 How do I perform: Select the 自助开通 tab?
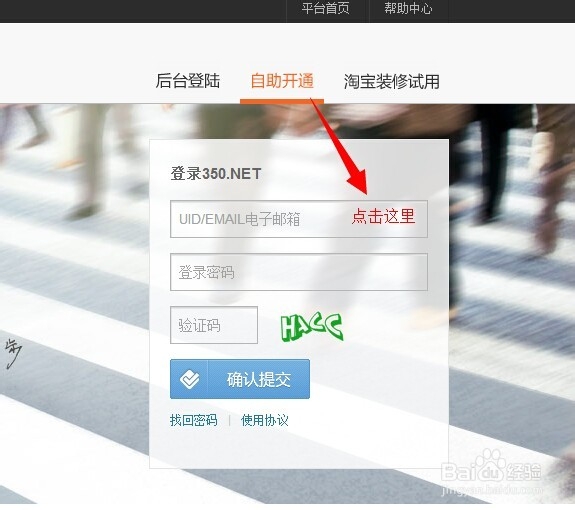tap(282, 81)
